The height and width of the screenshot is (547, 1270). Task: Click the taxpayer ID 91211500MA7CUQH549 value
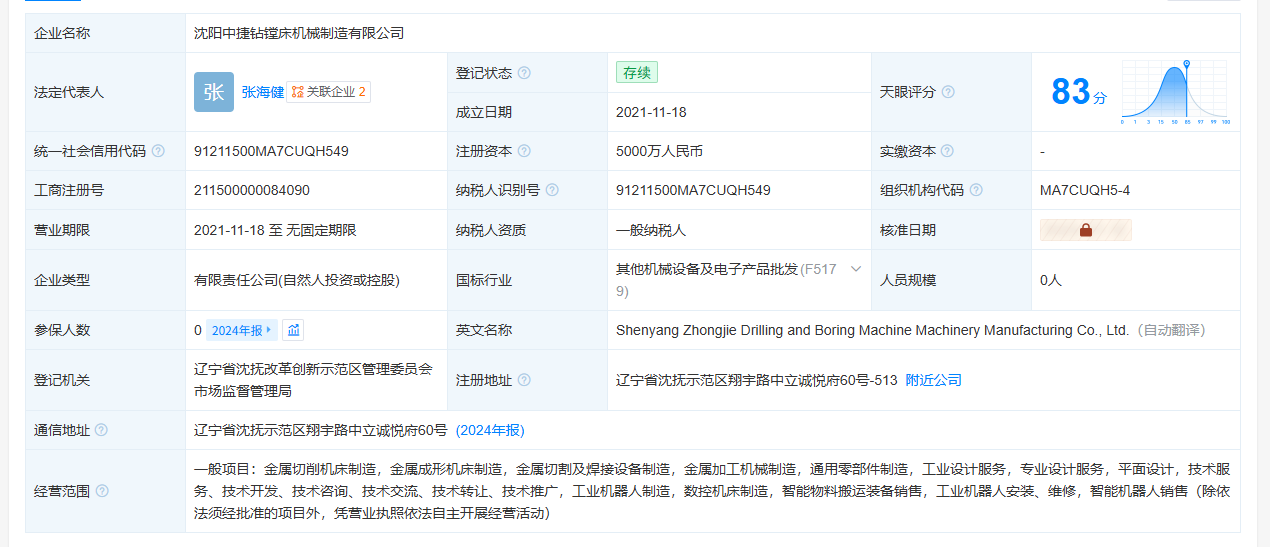pyautogui.click(x=693, y=190)
